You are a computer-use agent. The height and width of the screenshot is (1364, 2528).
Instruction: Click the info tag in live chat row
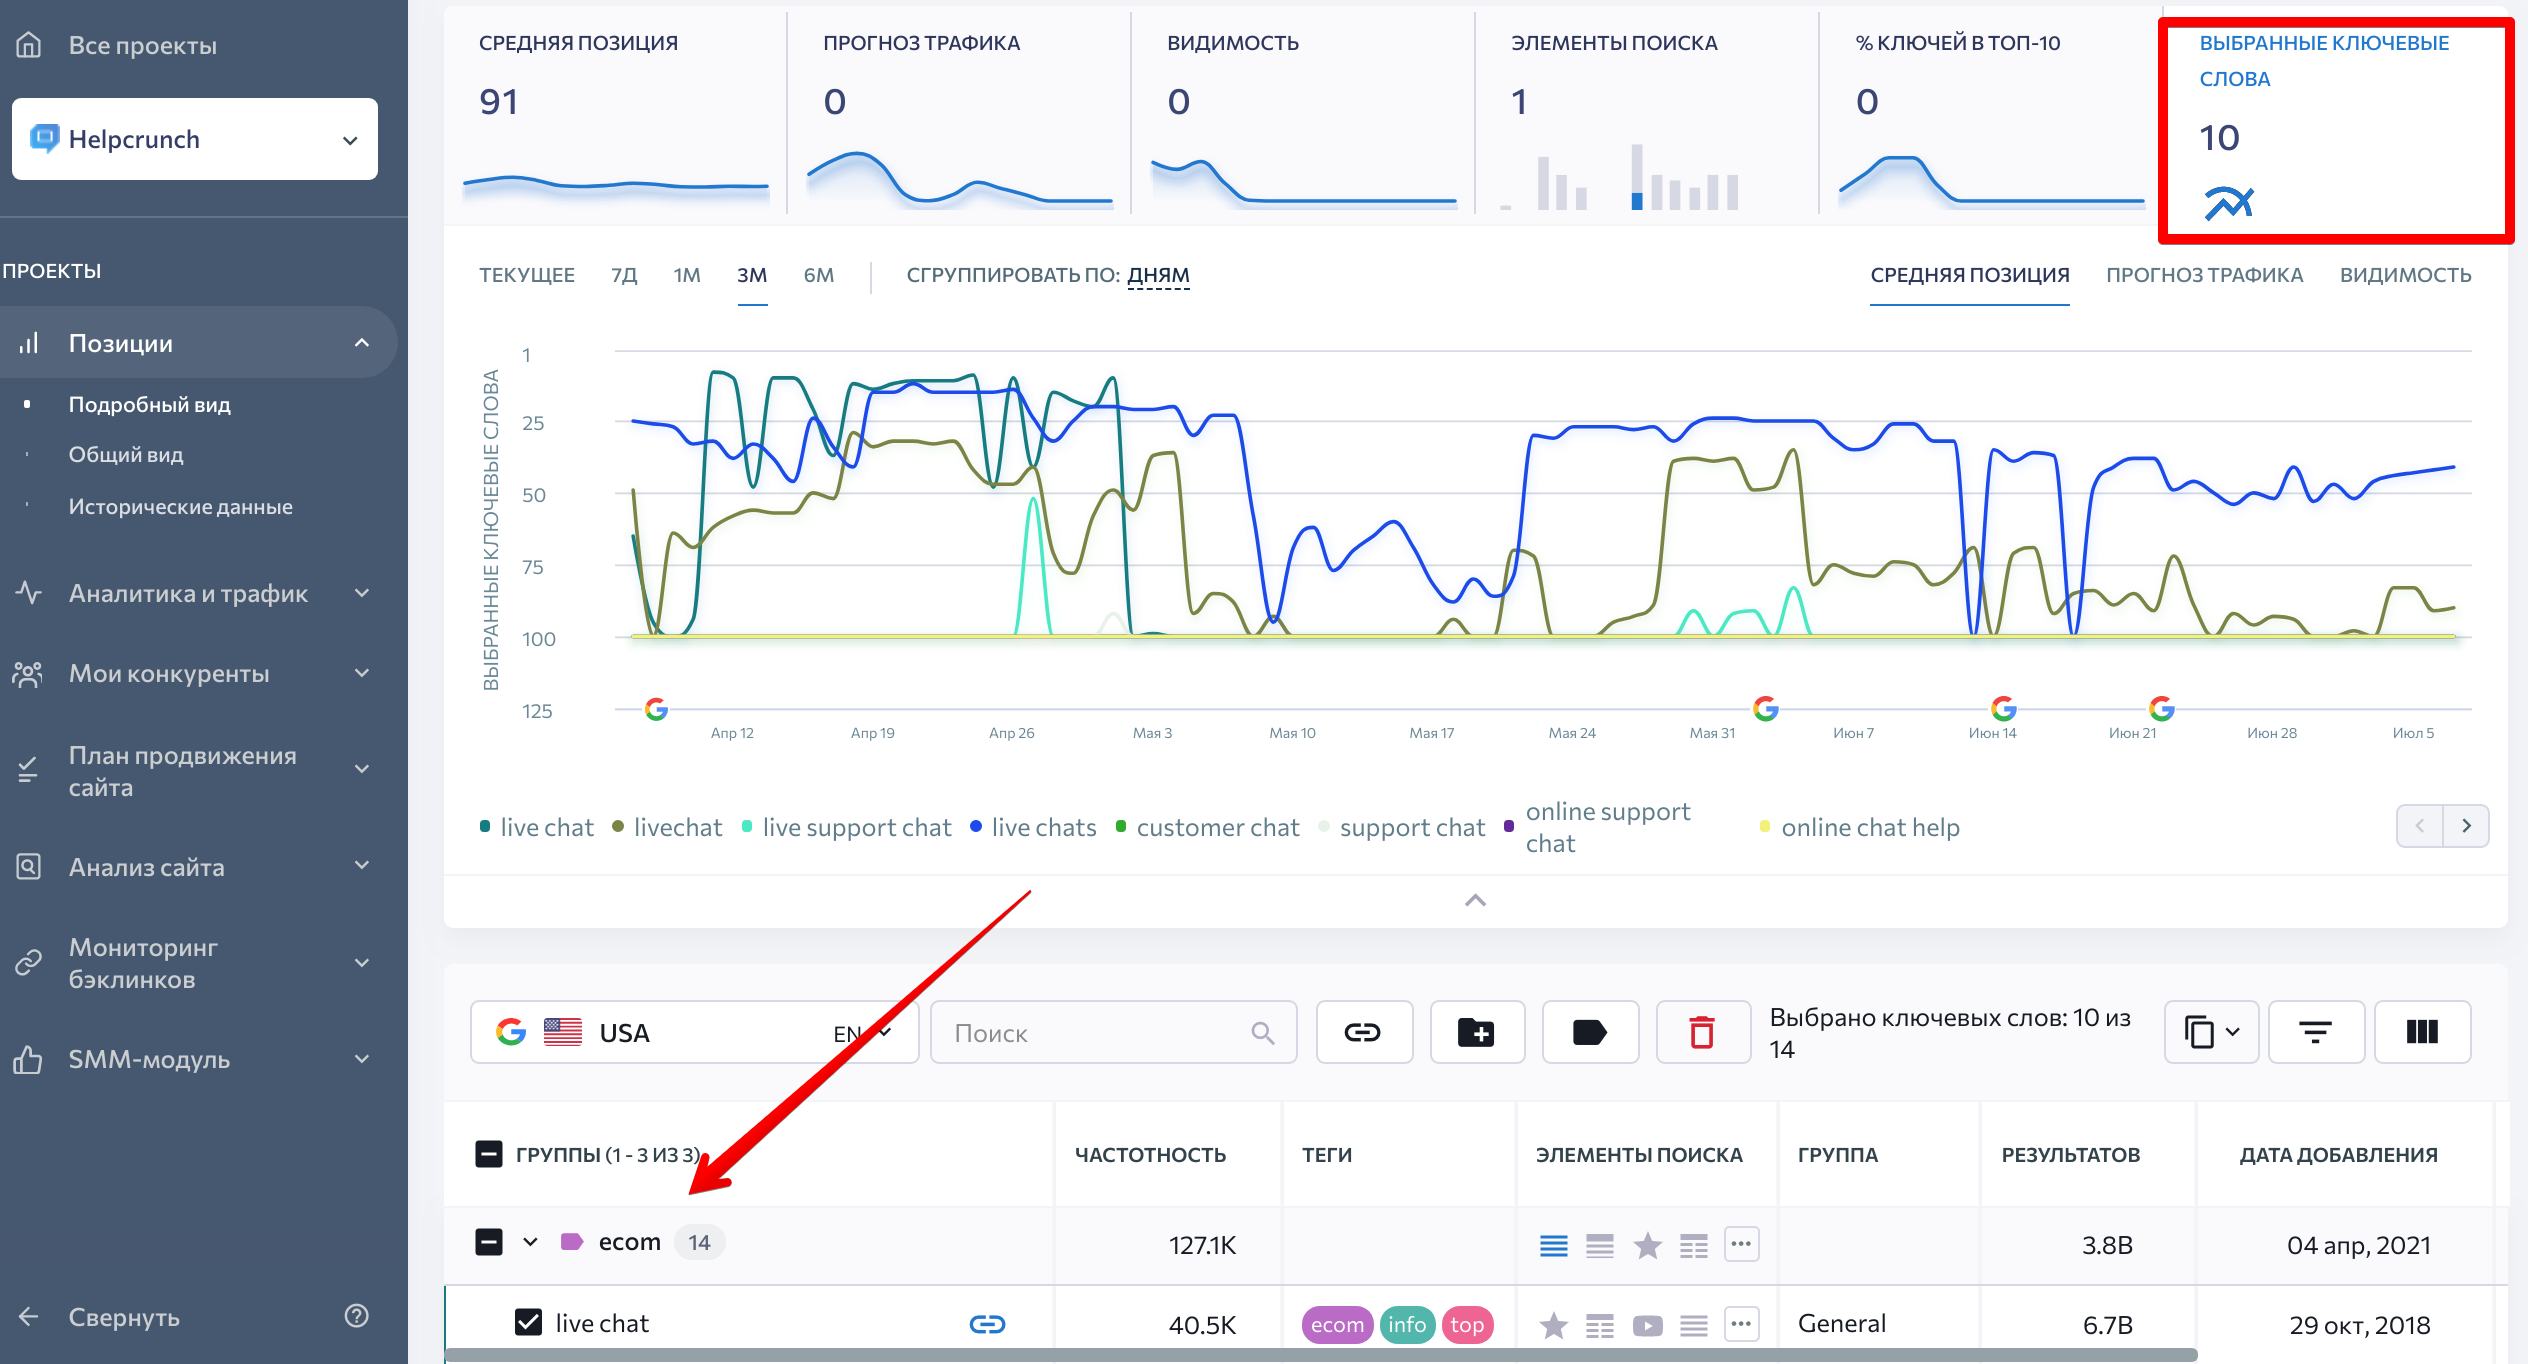pos(1406,1325)
